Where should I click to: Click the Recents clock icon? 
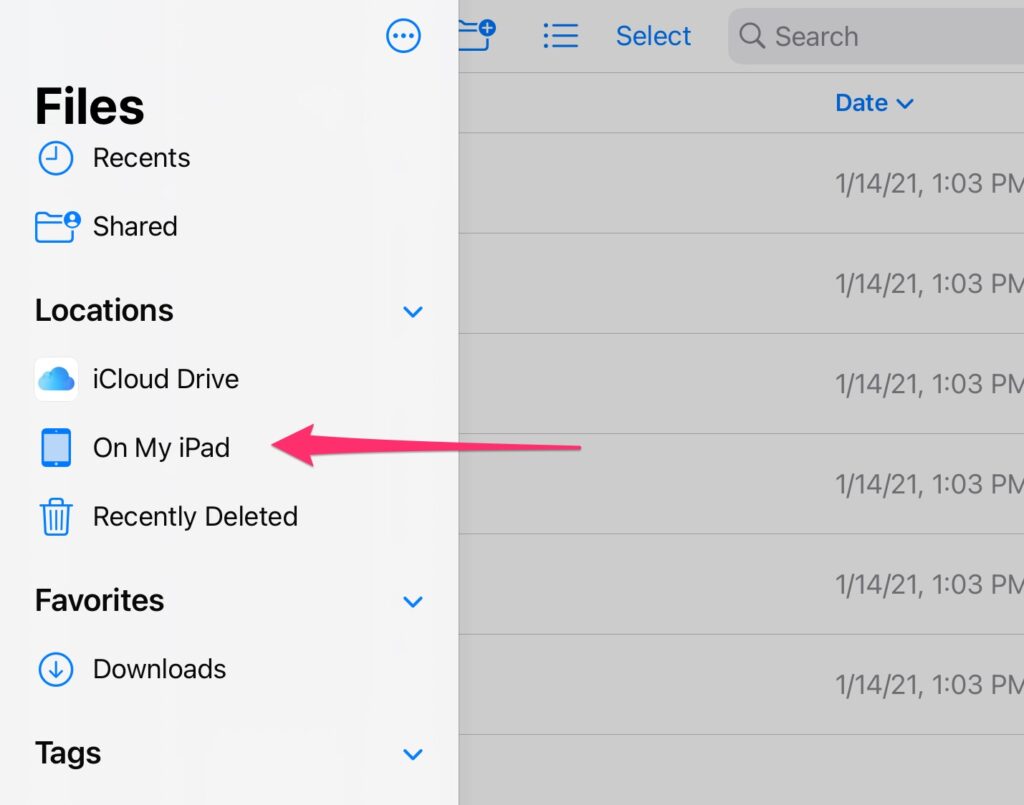56,158
